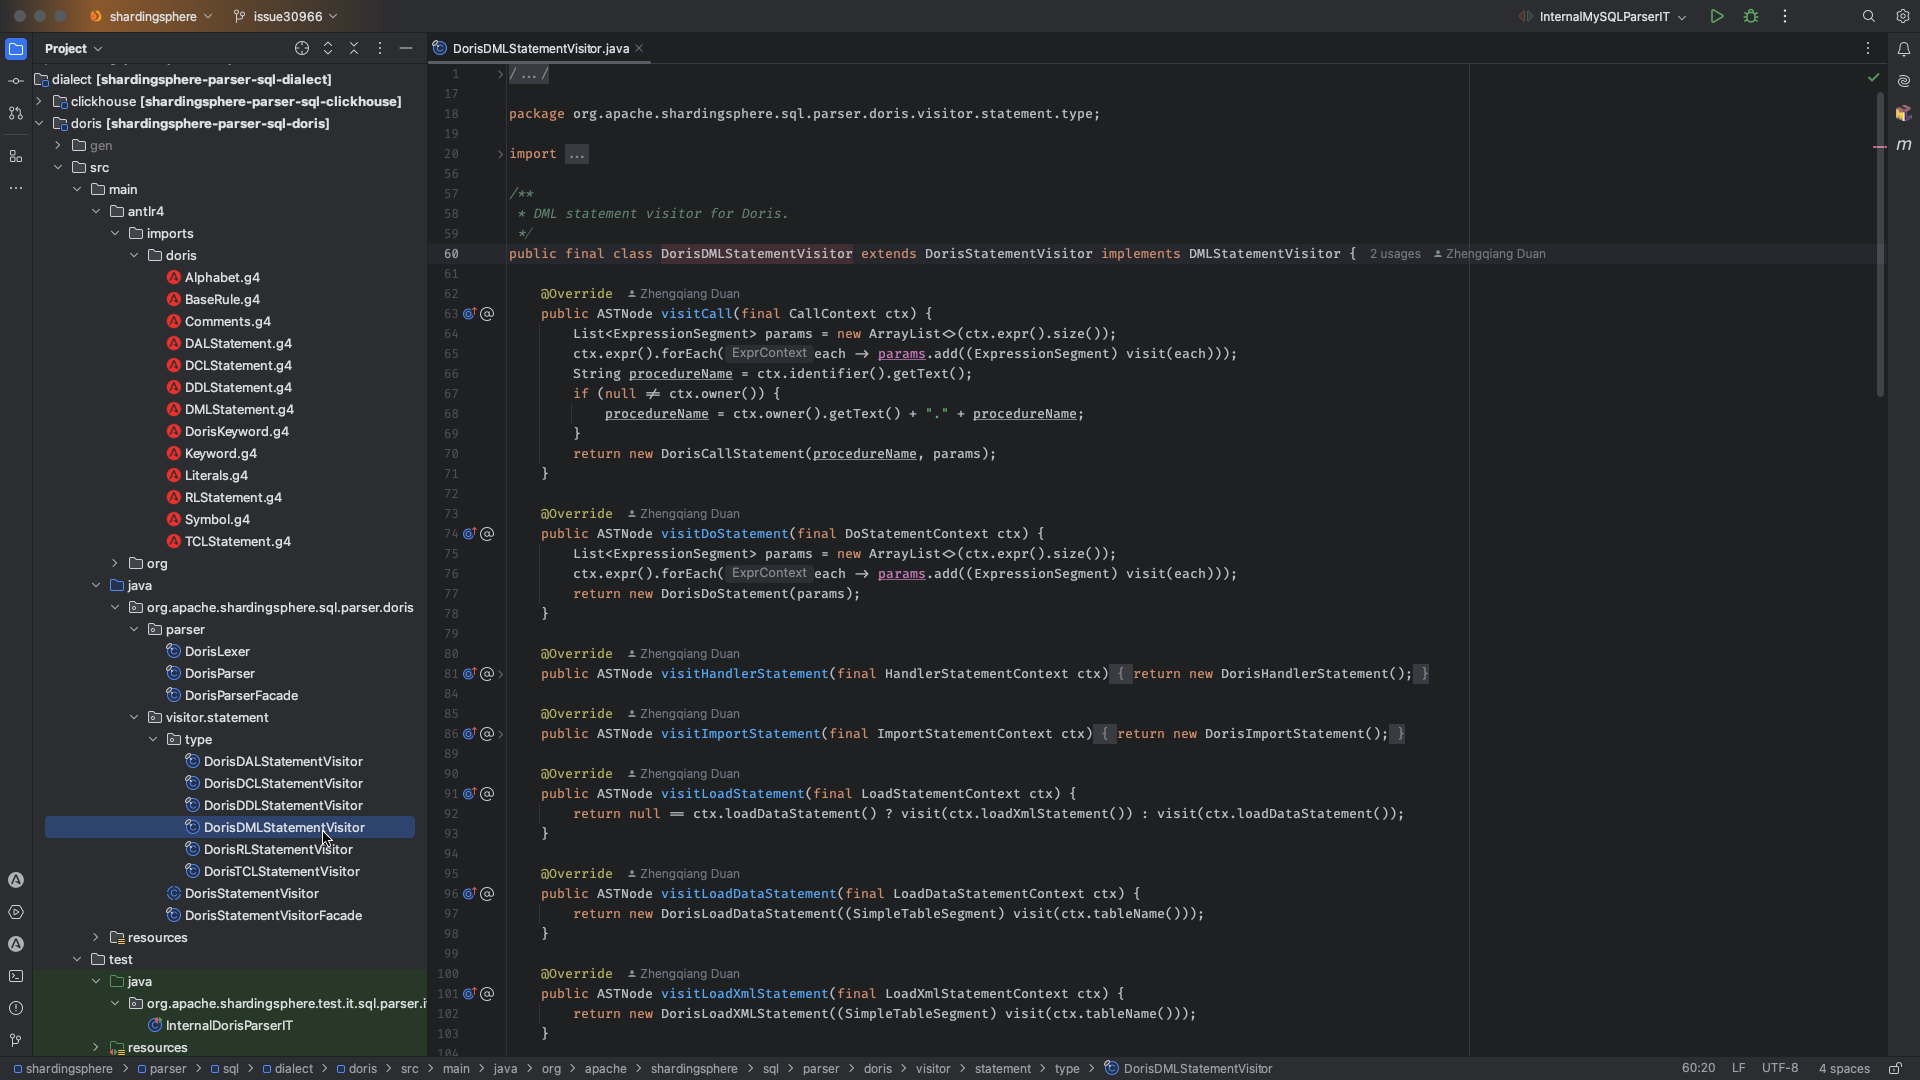The image size is (1920, 1080).
Task: Collapse All in Project panel
Action: (353, 48)
